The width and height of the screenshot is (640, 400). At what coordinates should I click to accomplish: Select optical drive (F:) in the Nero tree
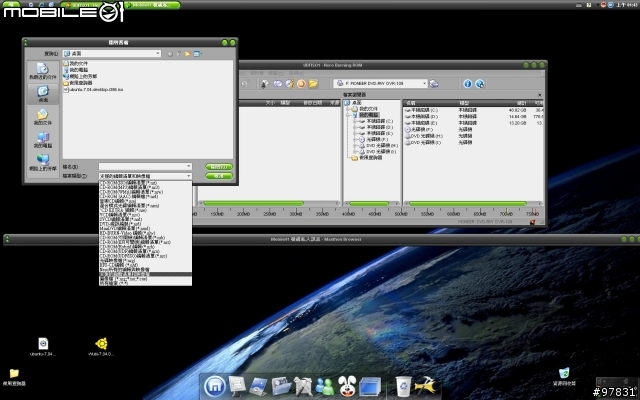[377, 139]
